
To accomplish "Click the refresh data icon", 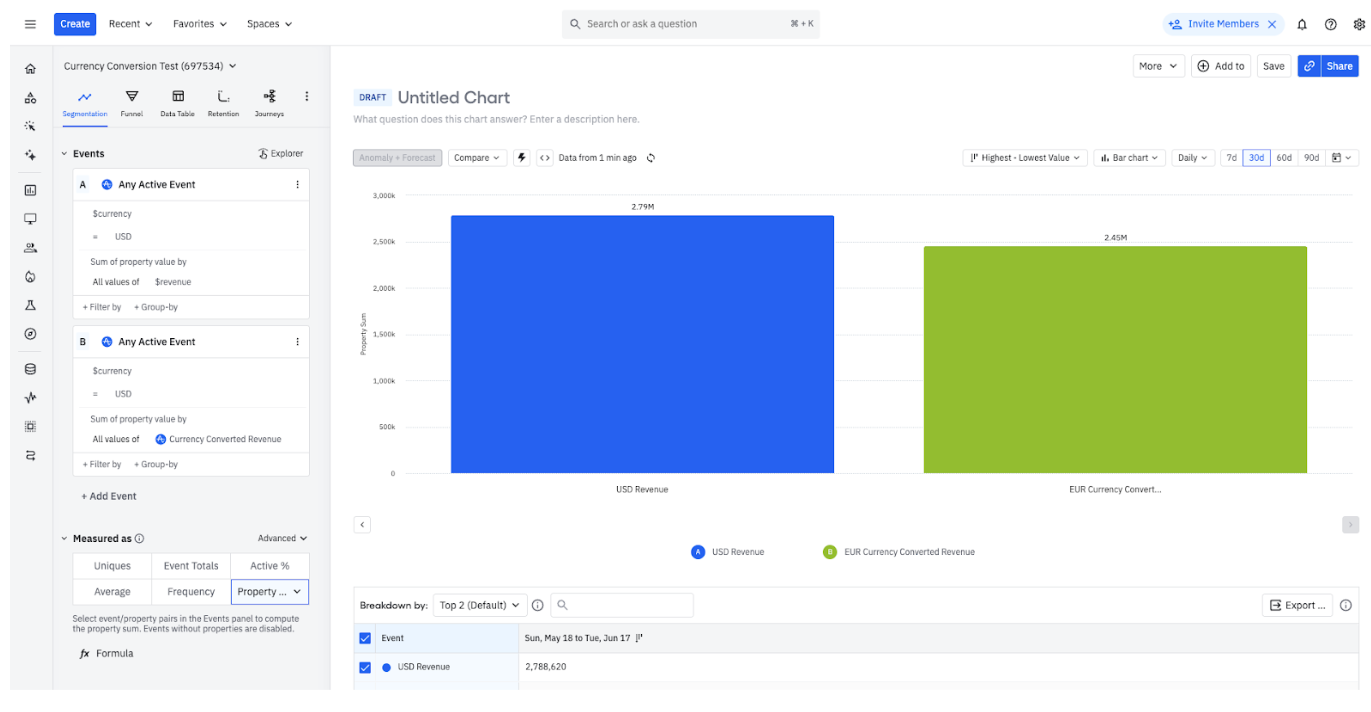I will pos(651,158).
